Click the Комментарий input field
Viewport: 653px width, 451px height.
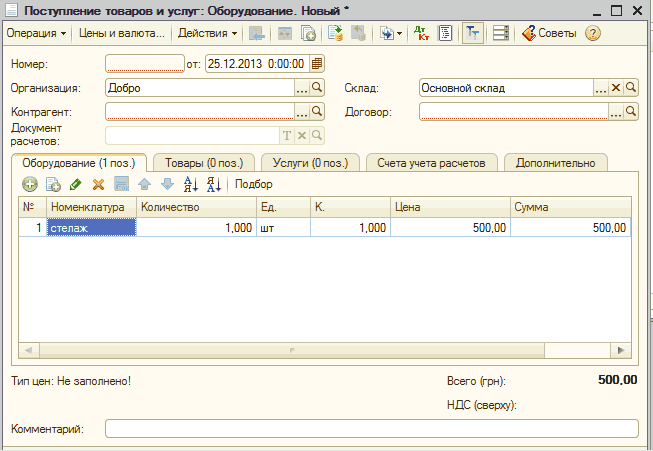371,429
